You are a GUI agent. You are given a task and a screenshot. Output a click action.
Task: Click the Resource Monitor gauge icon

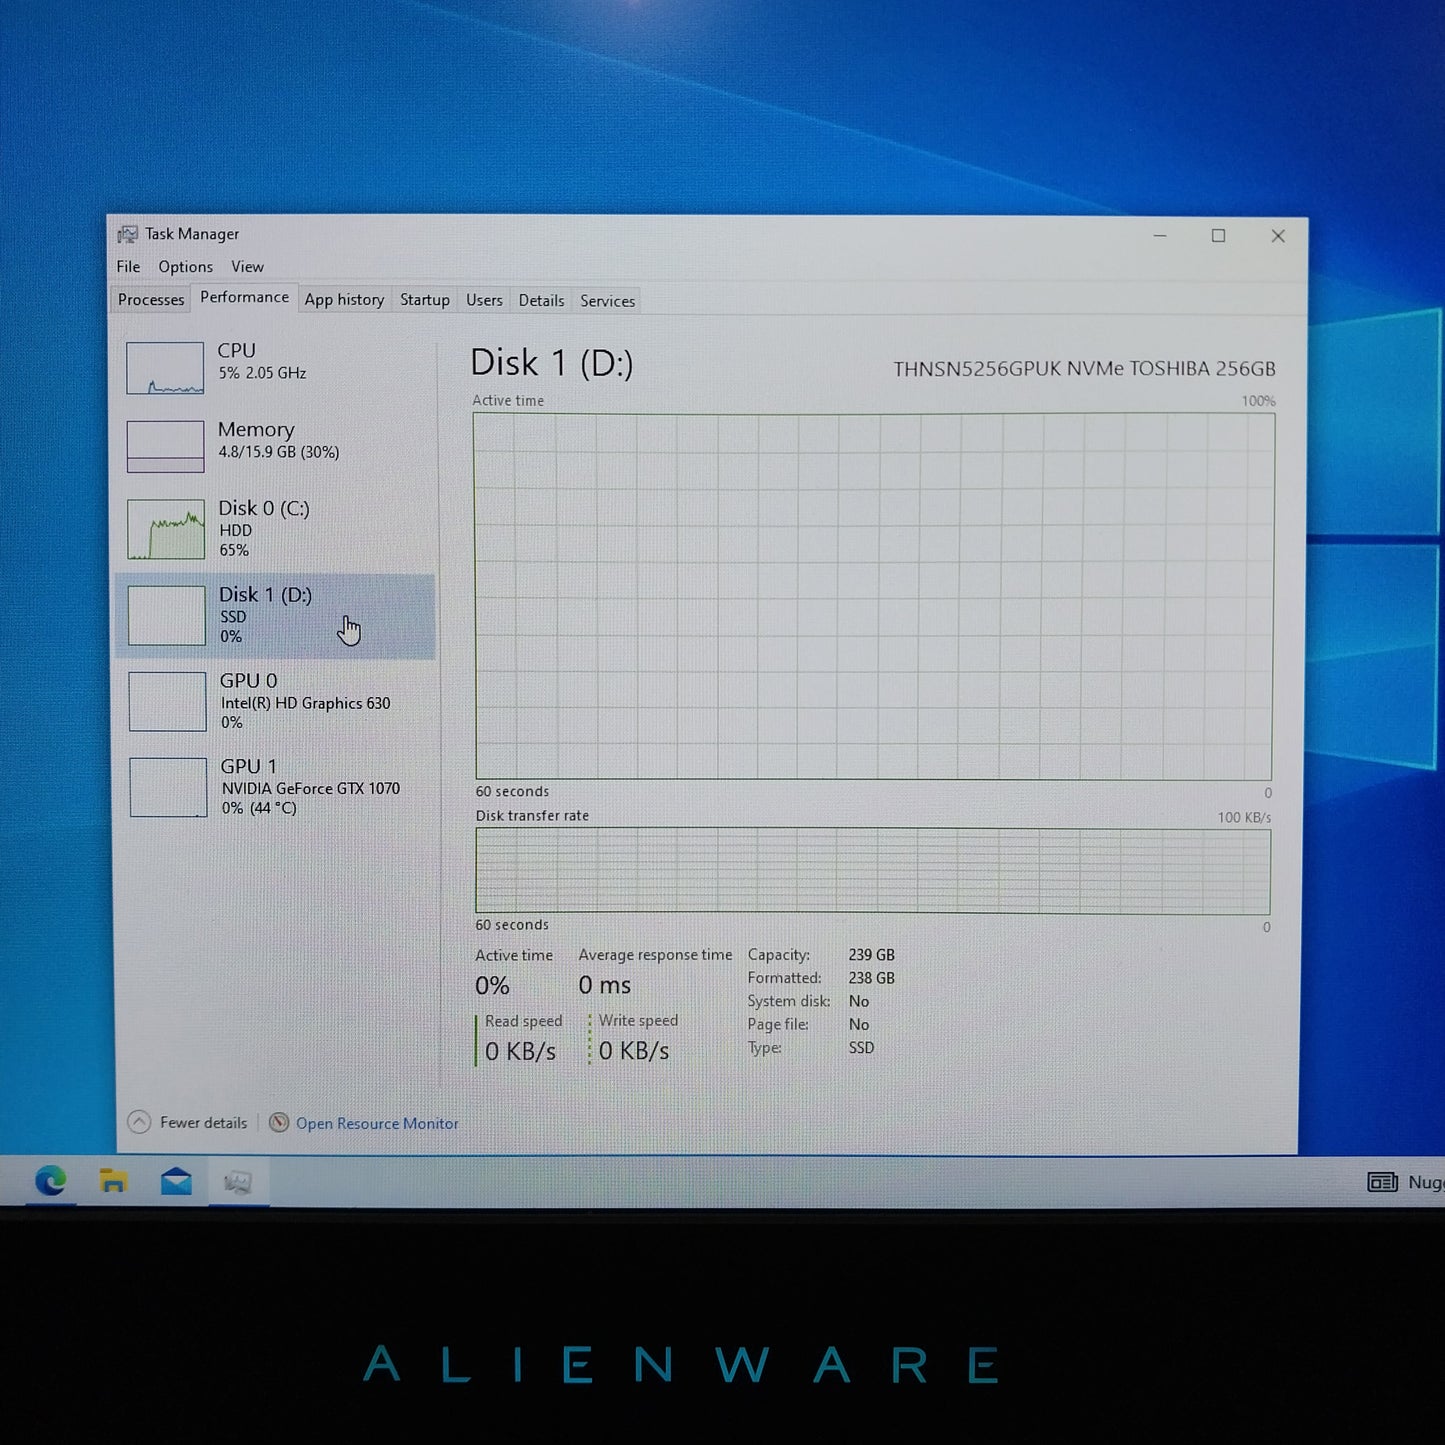(x=279, y=1123)
